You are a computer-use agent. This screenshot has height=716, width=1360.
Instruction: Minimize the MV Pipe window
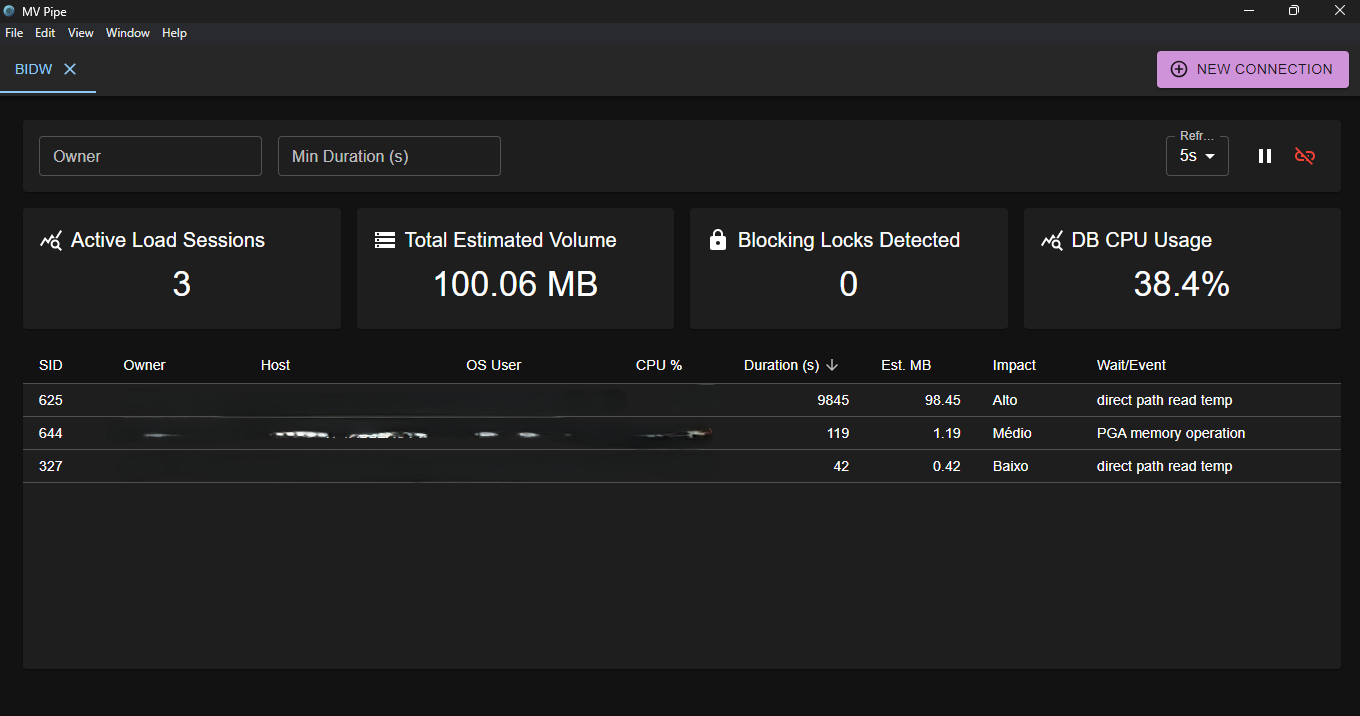pyautogui.click(x=1248, y=11)
